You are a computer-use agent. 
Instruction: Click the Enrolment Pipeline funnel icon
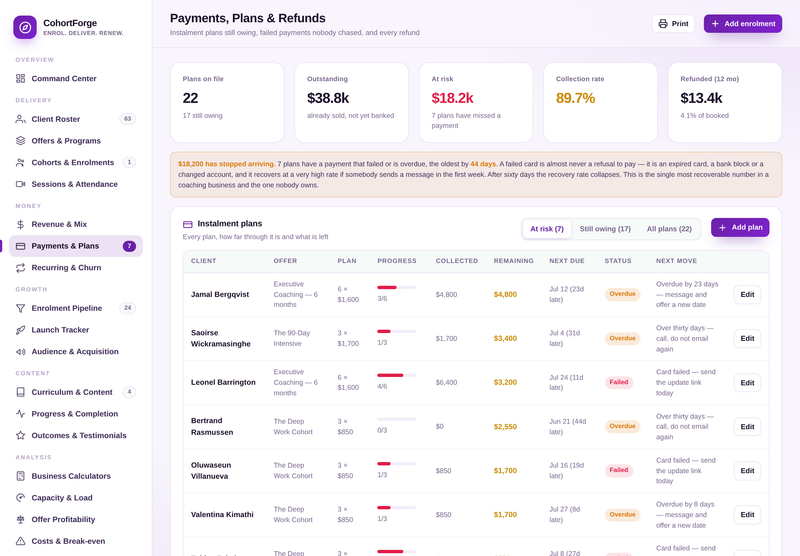pyautogui.click(x=20, y=308)
